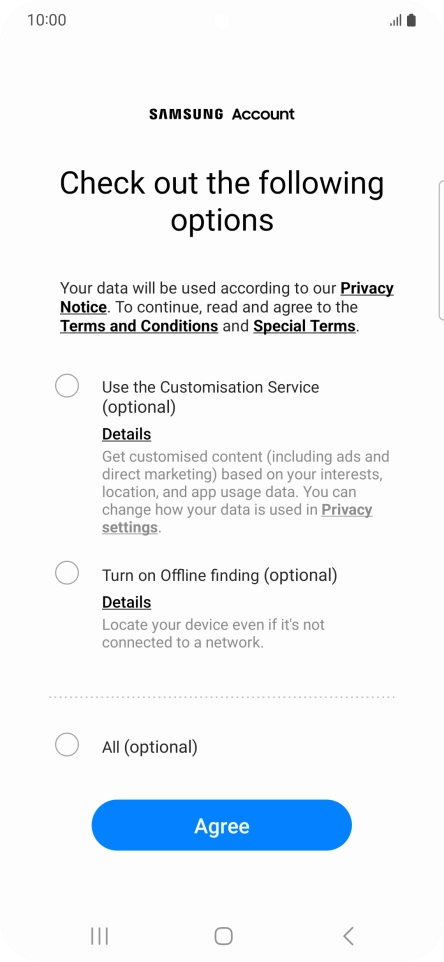Tap the blue Agree button

(x=222, y=825)
